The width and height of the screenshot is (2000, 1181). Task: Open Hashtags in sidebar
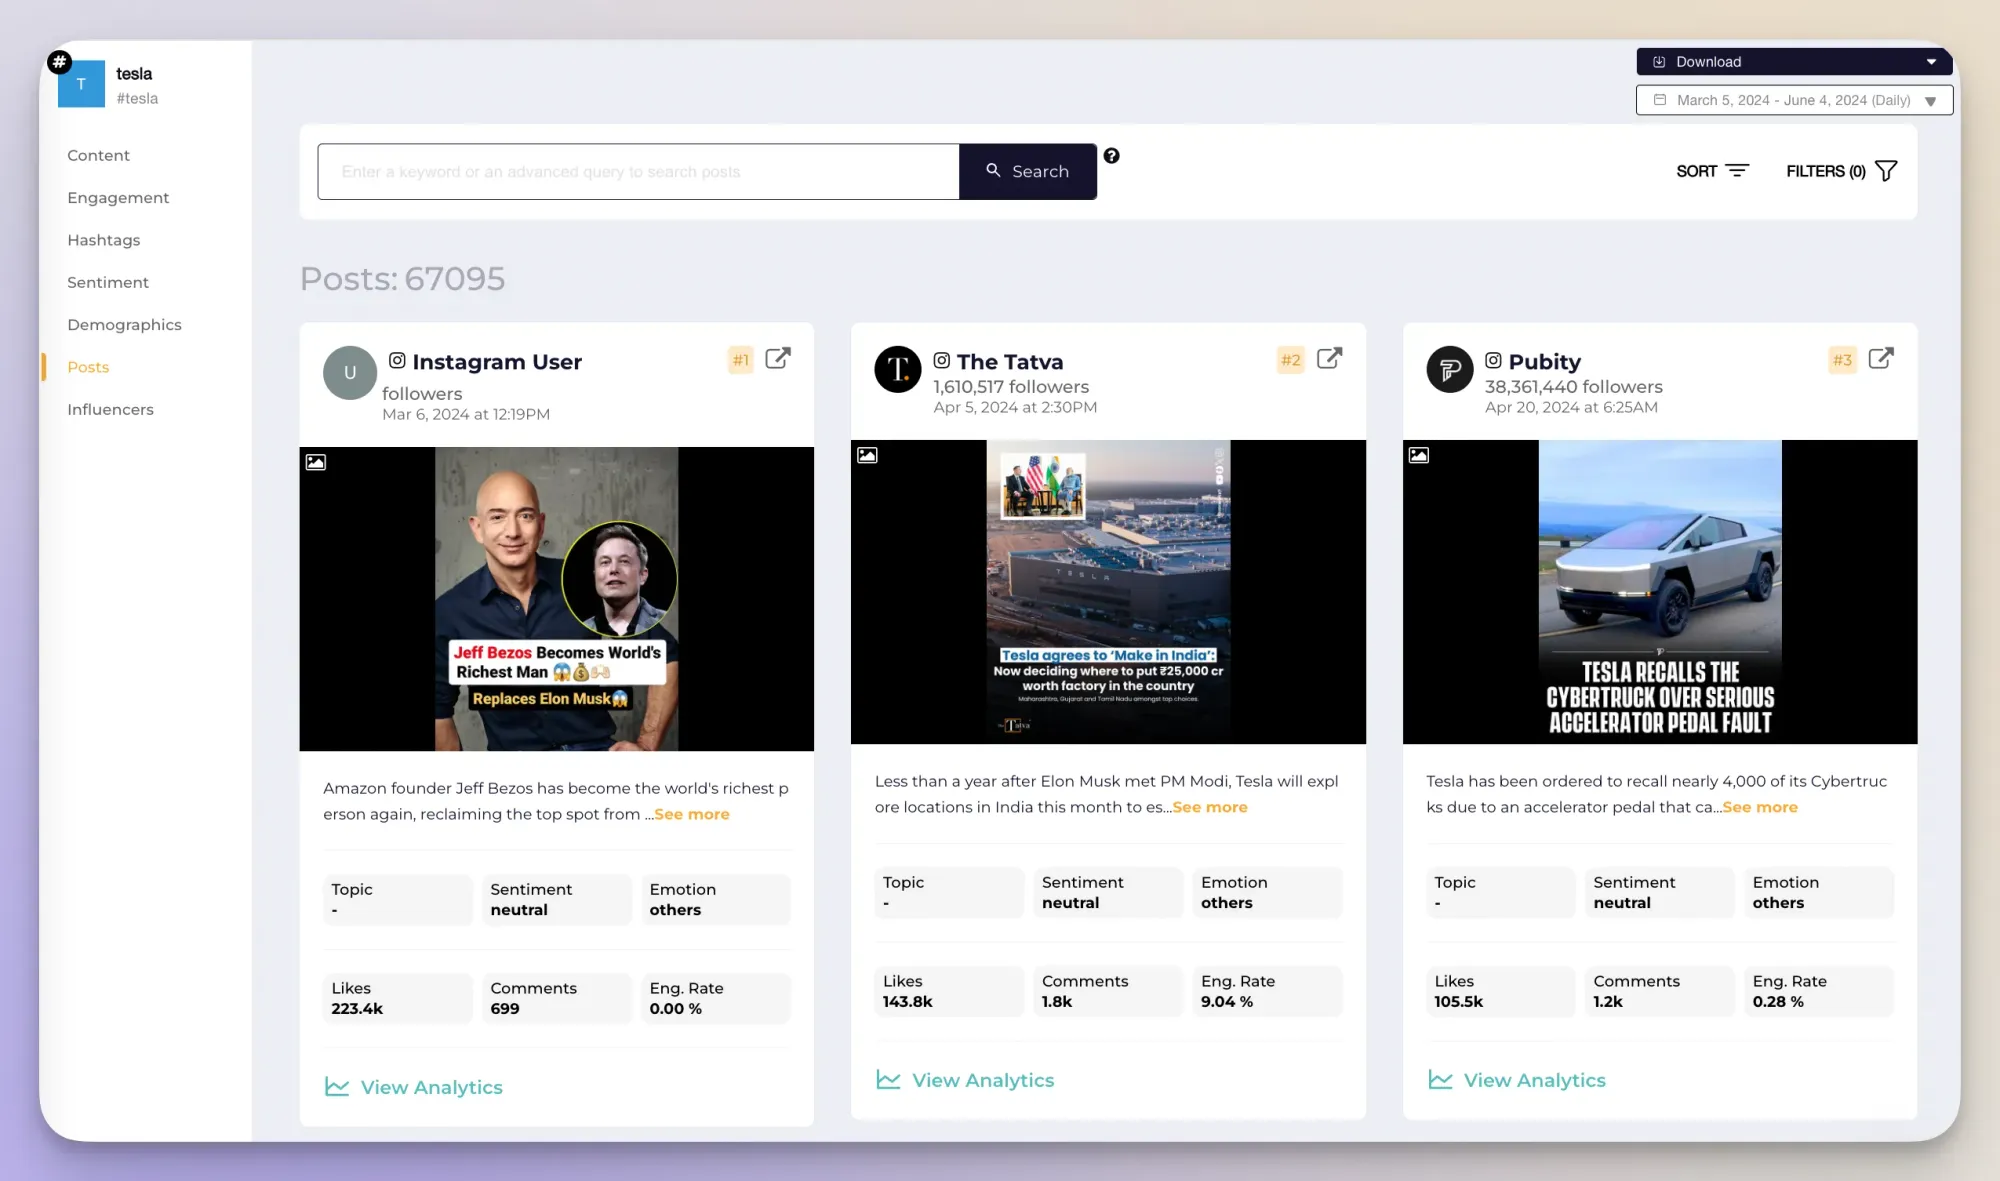[103, 240]
